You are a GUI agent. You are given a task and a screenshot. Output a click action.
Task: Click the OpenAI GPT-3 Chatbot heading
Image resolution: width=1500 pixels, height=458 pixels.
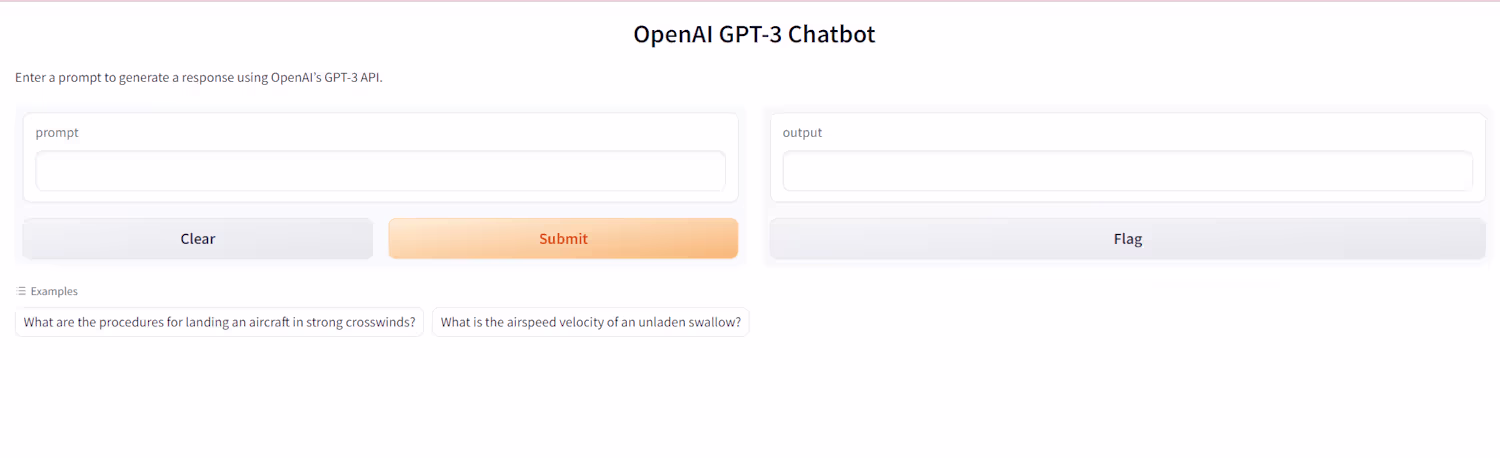coord(754,34)
